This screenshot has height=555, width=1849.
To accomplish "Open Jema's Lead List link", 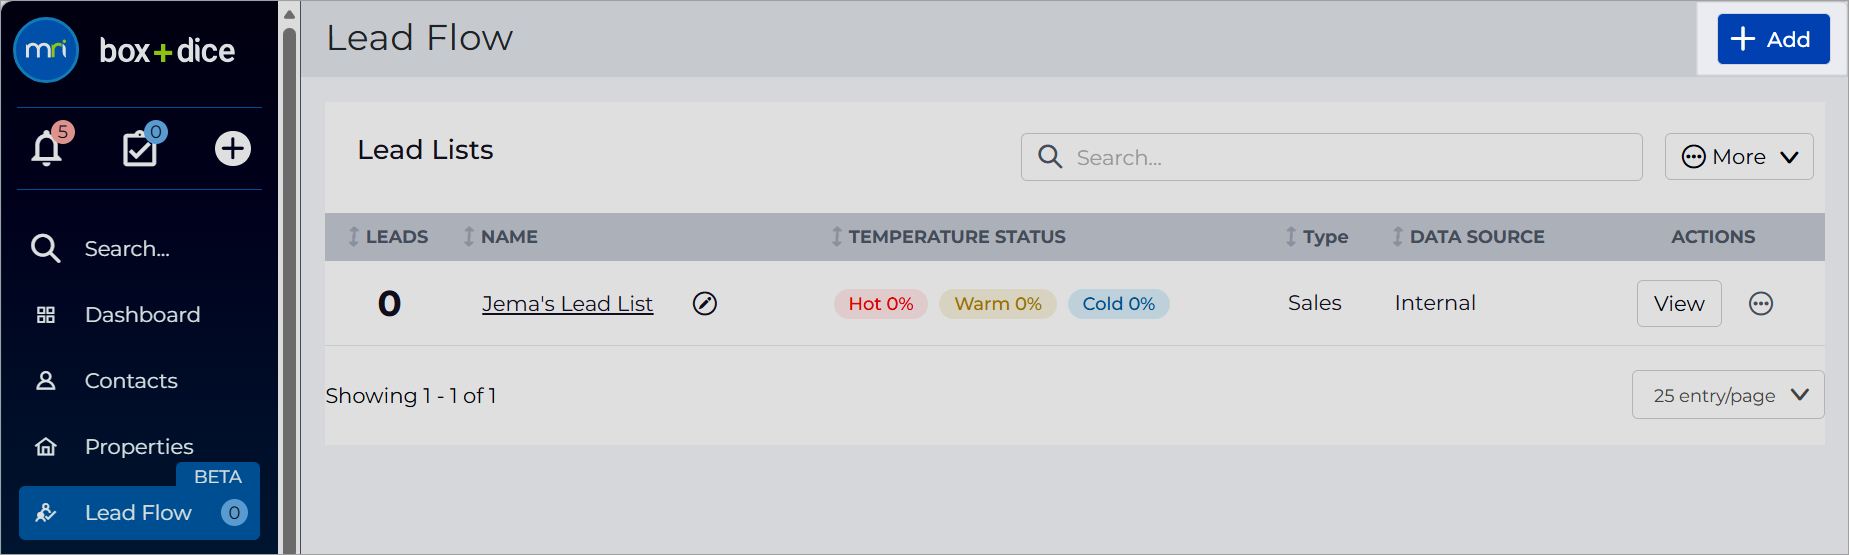I will (567, 304).
